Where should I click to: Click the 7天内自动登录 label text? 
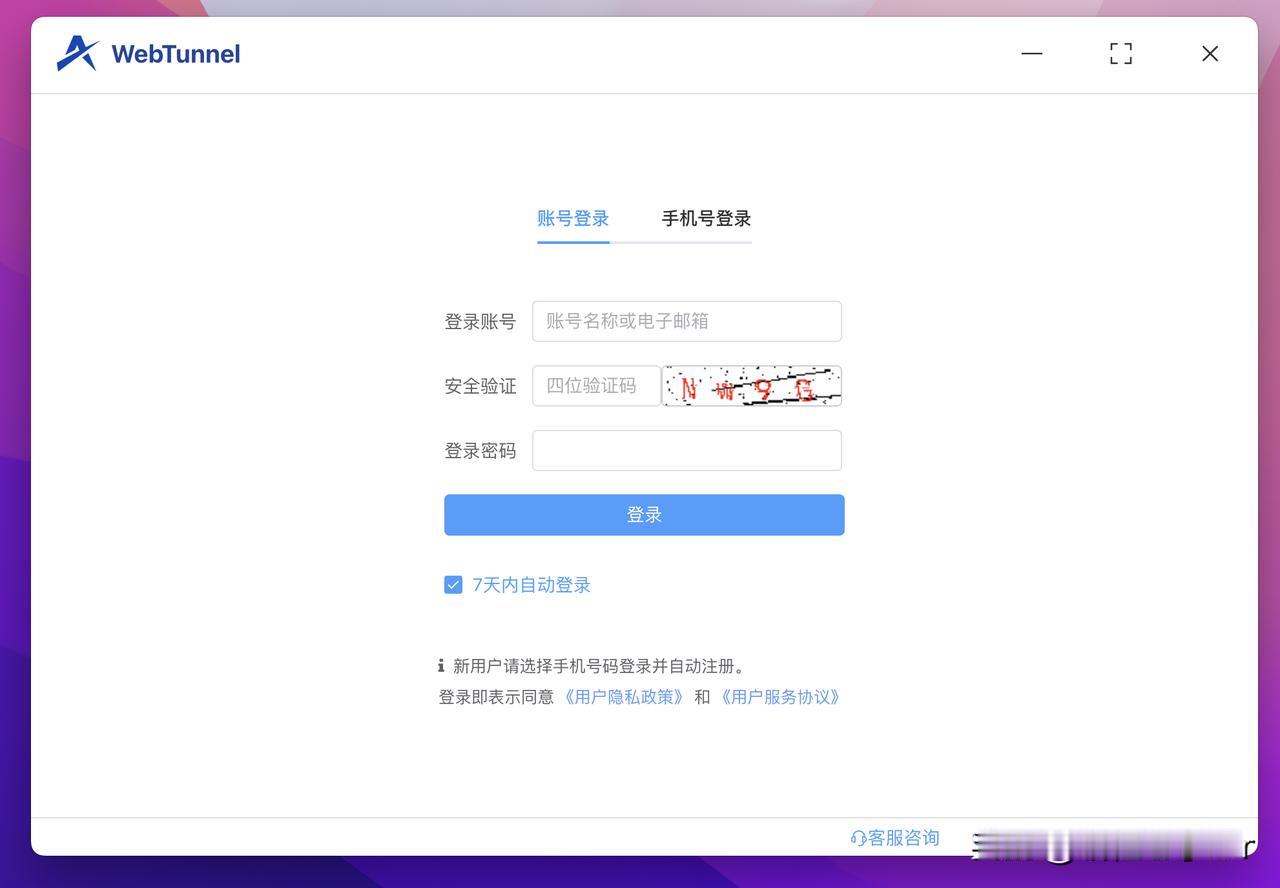(530, 584)
